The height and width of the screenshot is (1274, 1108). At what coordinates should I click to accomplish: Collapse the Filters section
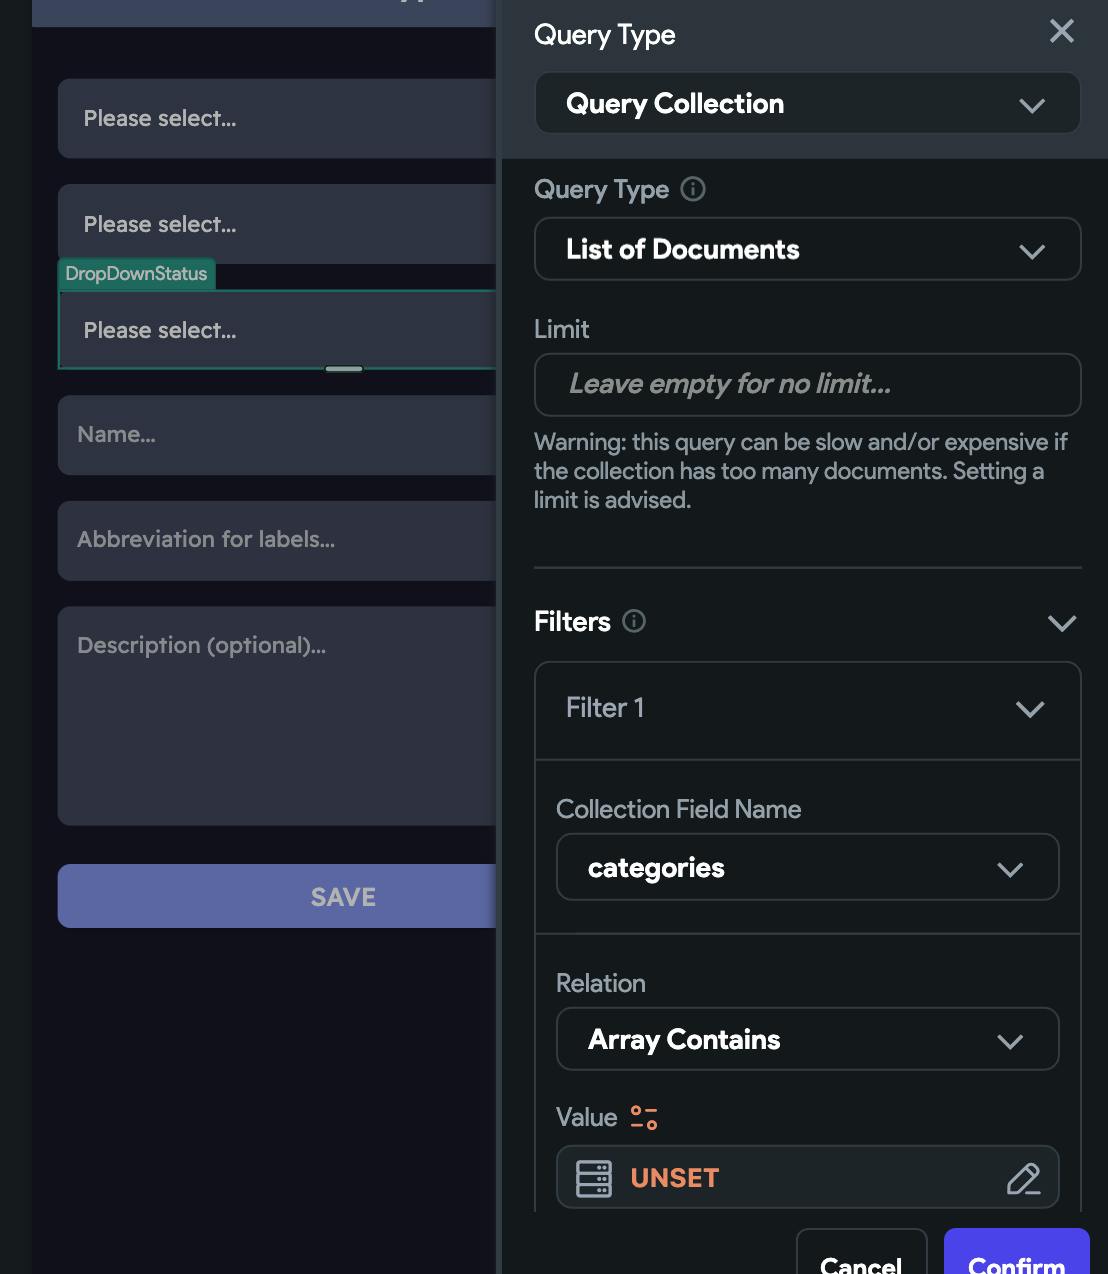click(1061, 623)
